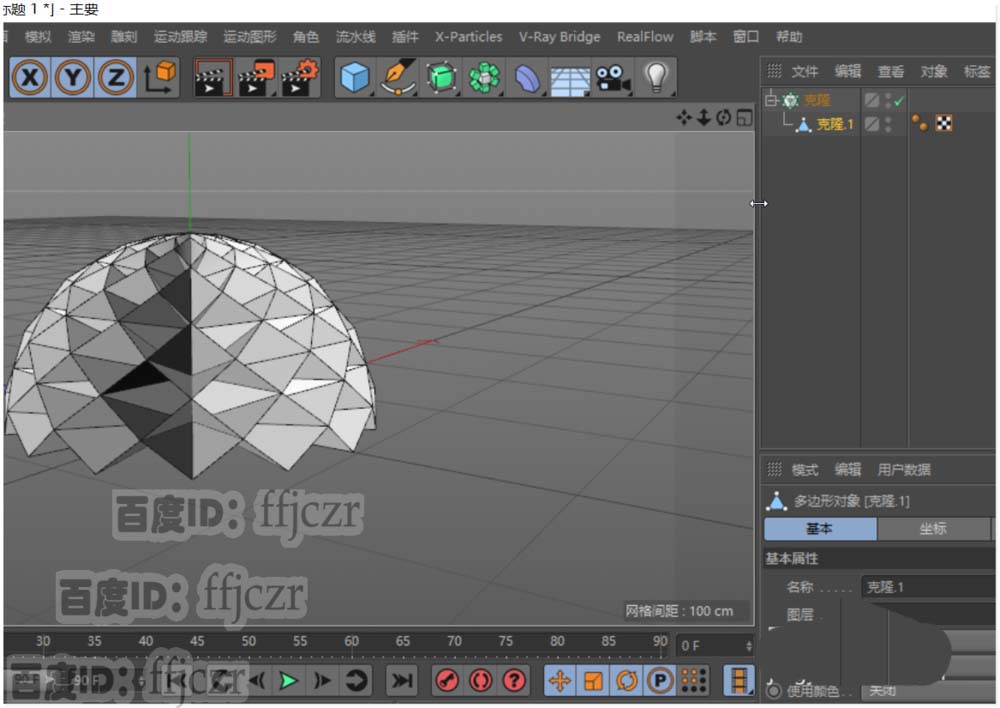Step to the next frame
The width and height of the screenshot is (1000, 708).
pos(322,681)
